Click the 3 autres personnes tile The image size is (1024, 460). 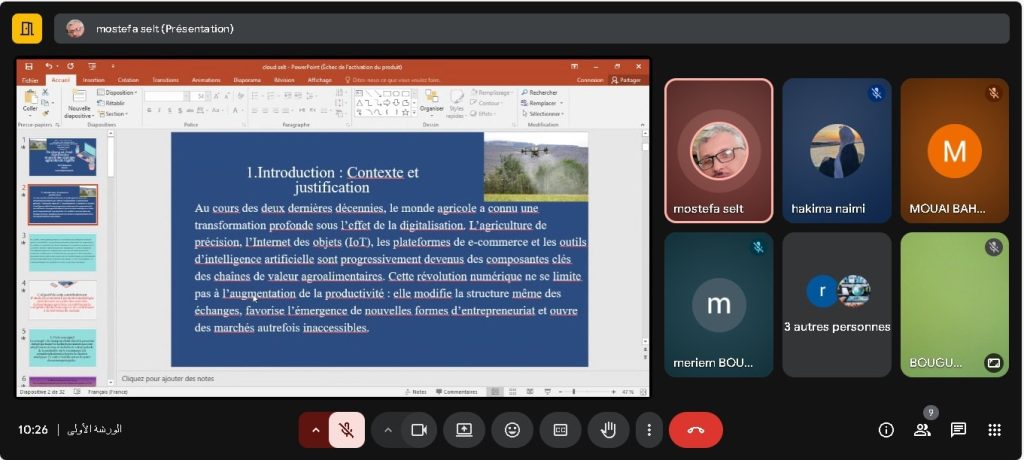(836, 304)
